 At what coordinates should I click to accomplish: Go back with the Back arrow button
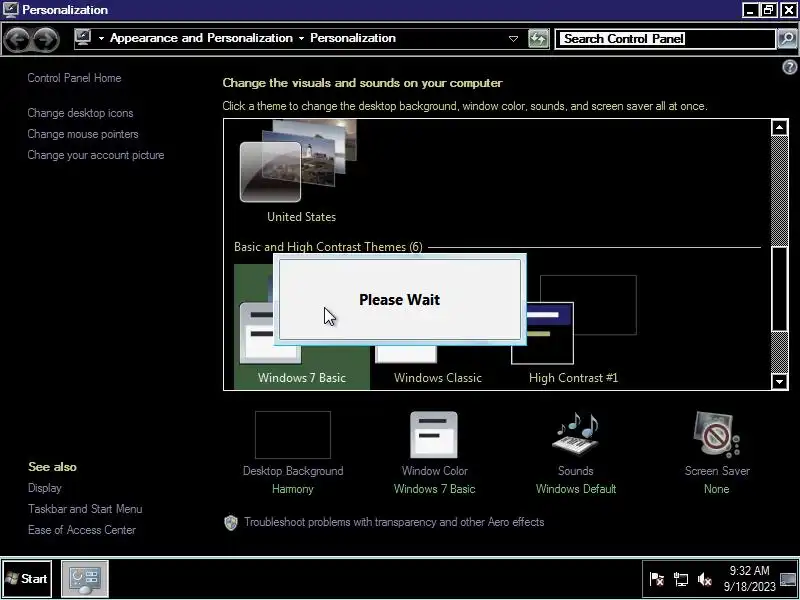pyautogui.click(x=17, y=39)
